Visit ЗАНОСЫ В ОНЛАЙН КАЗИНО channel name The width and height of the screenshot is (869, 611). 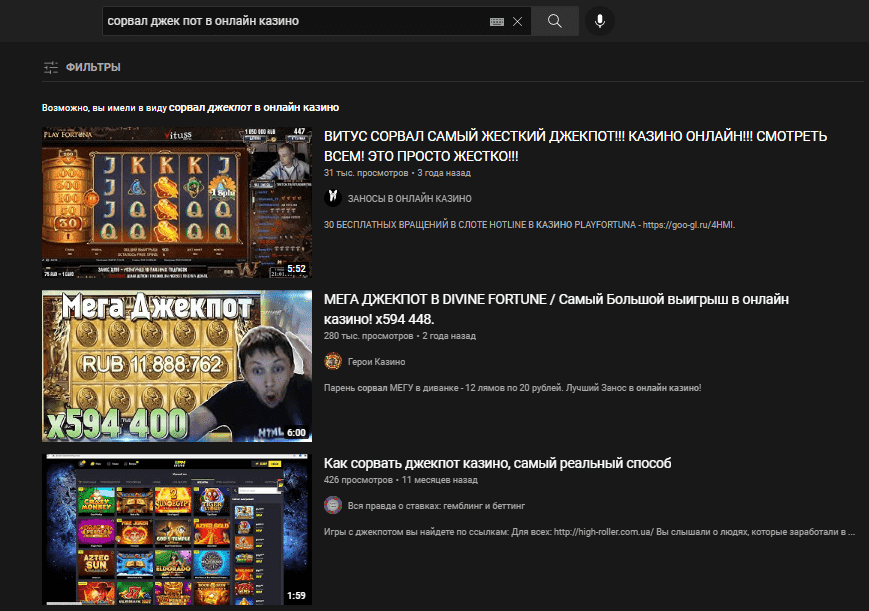409,199
